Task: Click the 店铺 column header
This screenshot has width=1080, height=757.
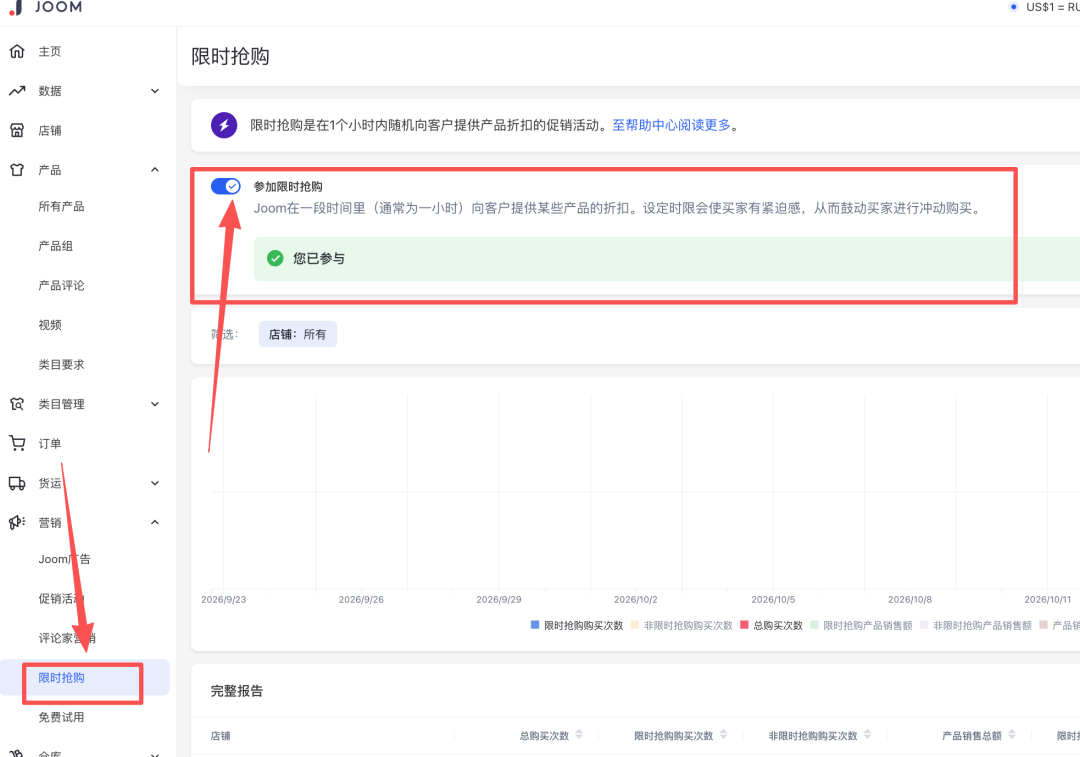Action: [x=220, y=736]
